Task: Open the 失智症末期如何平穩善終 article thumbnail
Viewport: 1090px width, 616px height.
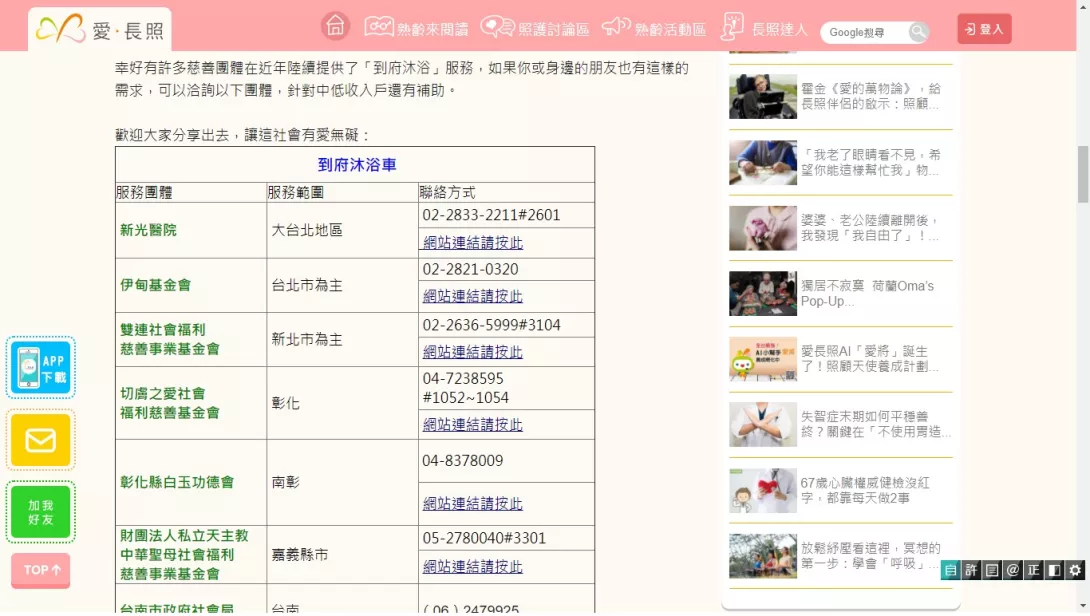Action: point(763,424)
